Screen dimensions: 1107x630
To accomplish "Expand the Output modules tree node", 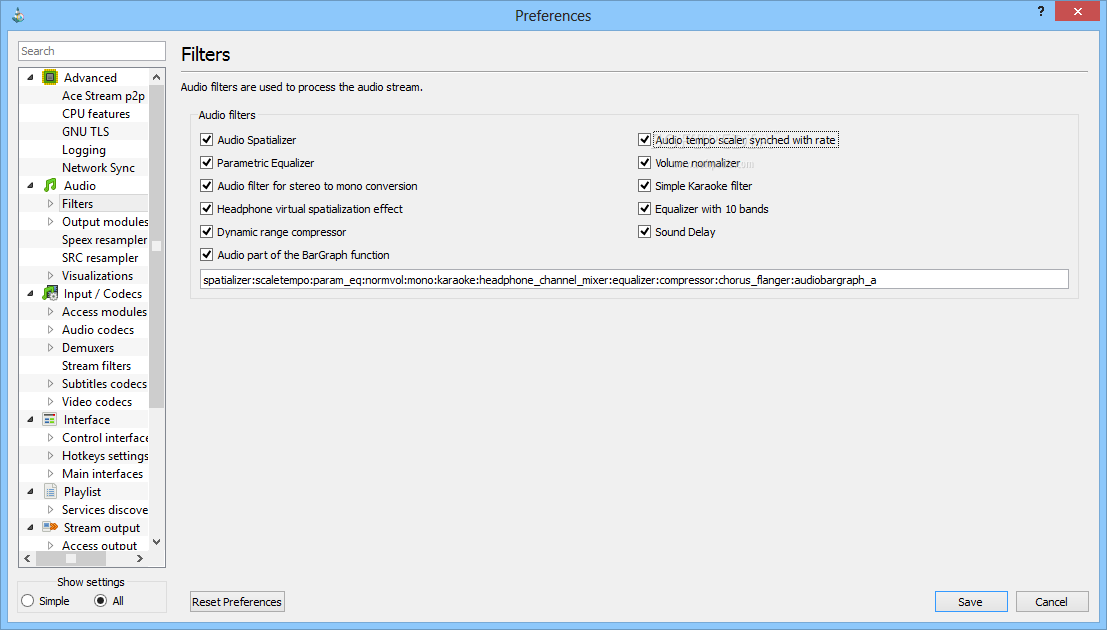I will click(50, 222).
